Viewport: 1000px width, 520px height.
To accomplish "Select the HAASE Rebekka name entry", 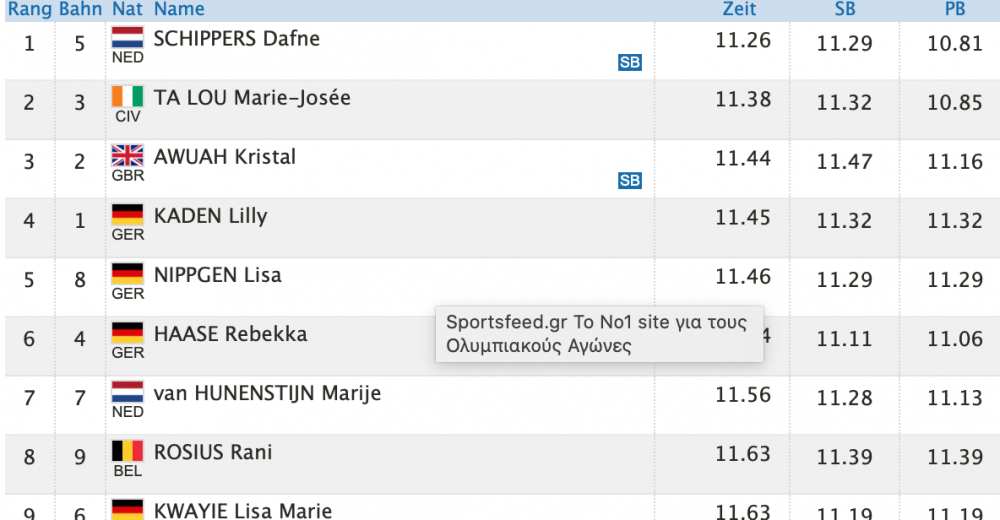I will [x=230, y=334].
